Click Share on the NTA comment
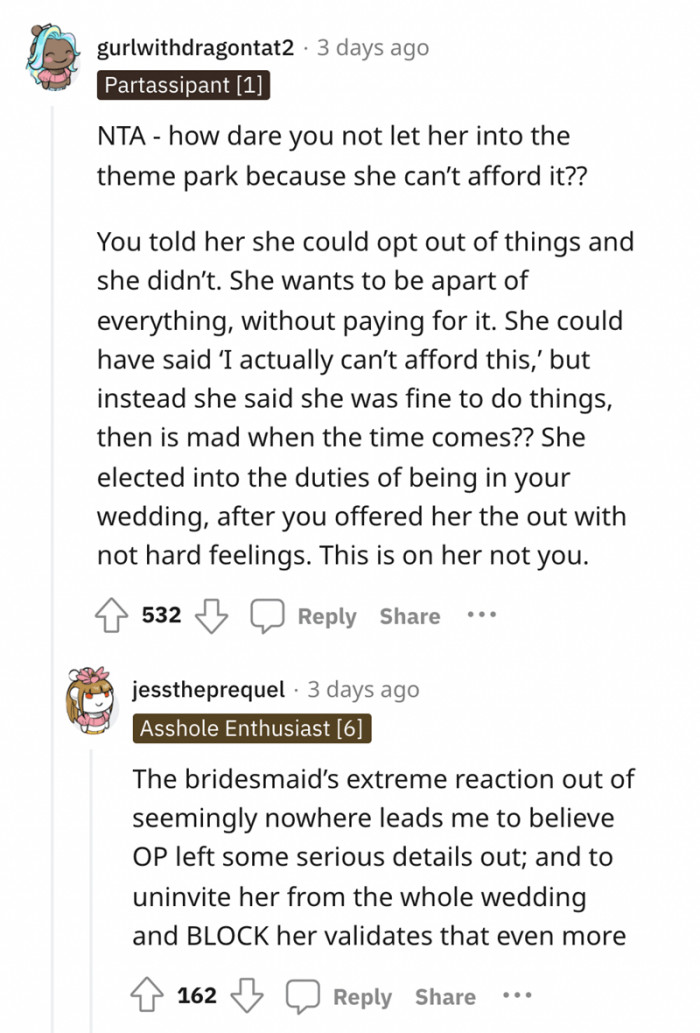The height and width of the screenshot is (1033, 700). click(409, 615)
